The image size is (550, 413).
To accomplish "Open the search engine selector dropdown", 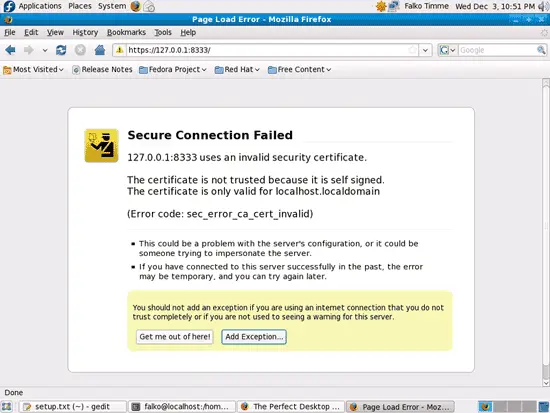I will (x=448, y=50).
